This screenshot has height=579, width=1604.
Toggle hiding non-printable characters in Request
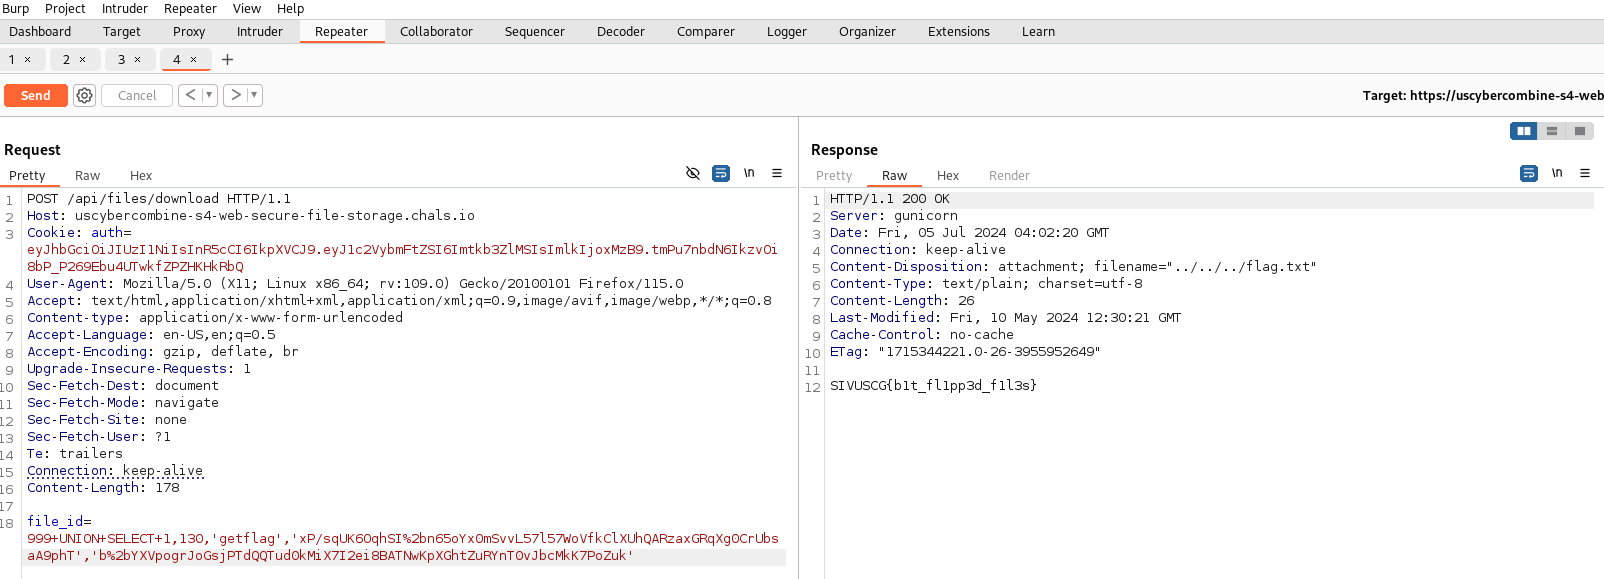(x=693, y=173)
